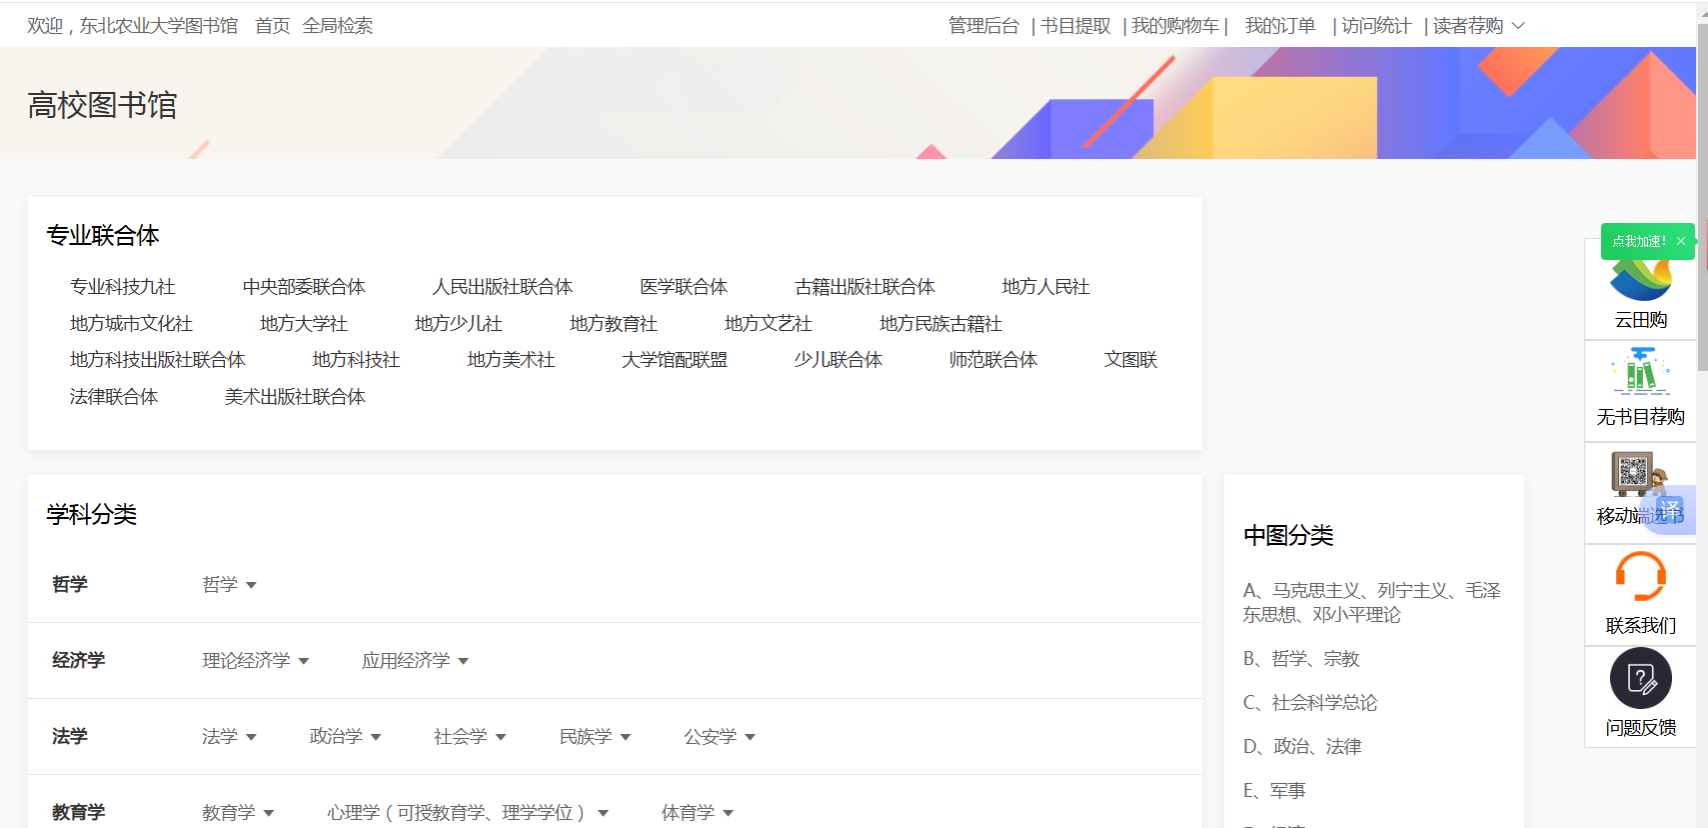
Task: Click the 点我加速 green button
Action: tap(1637, 241)
